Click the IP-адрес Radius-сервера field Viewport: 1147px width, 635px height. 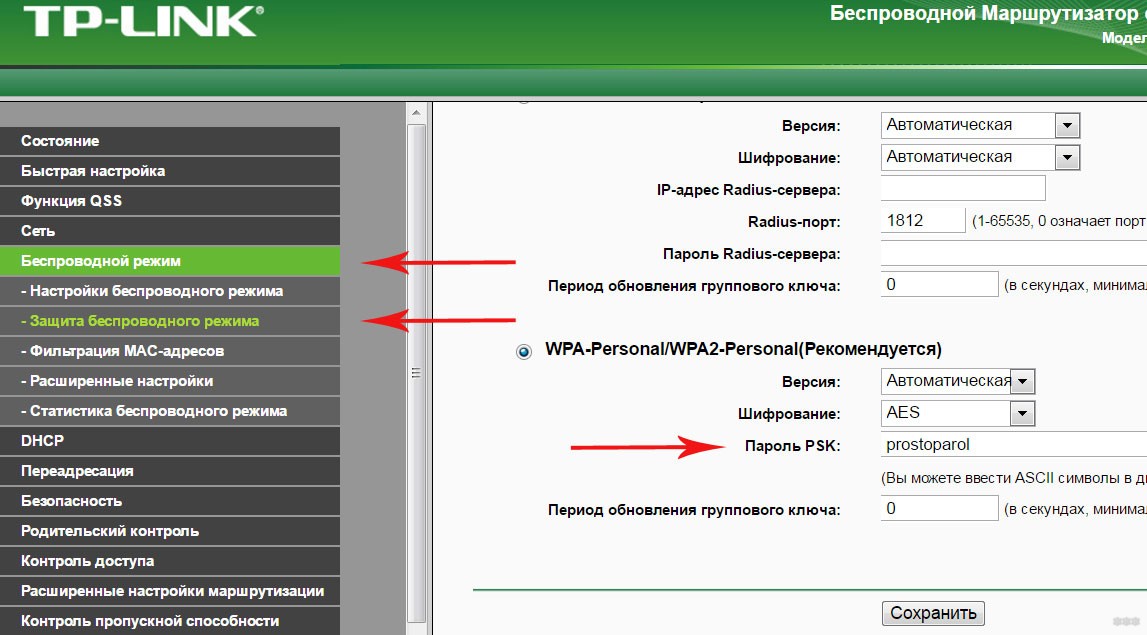click(x=963, y=189)
